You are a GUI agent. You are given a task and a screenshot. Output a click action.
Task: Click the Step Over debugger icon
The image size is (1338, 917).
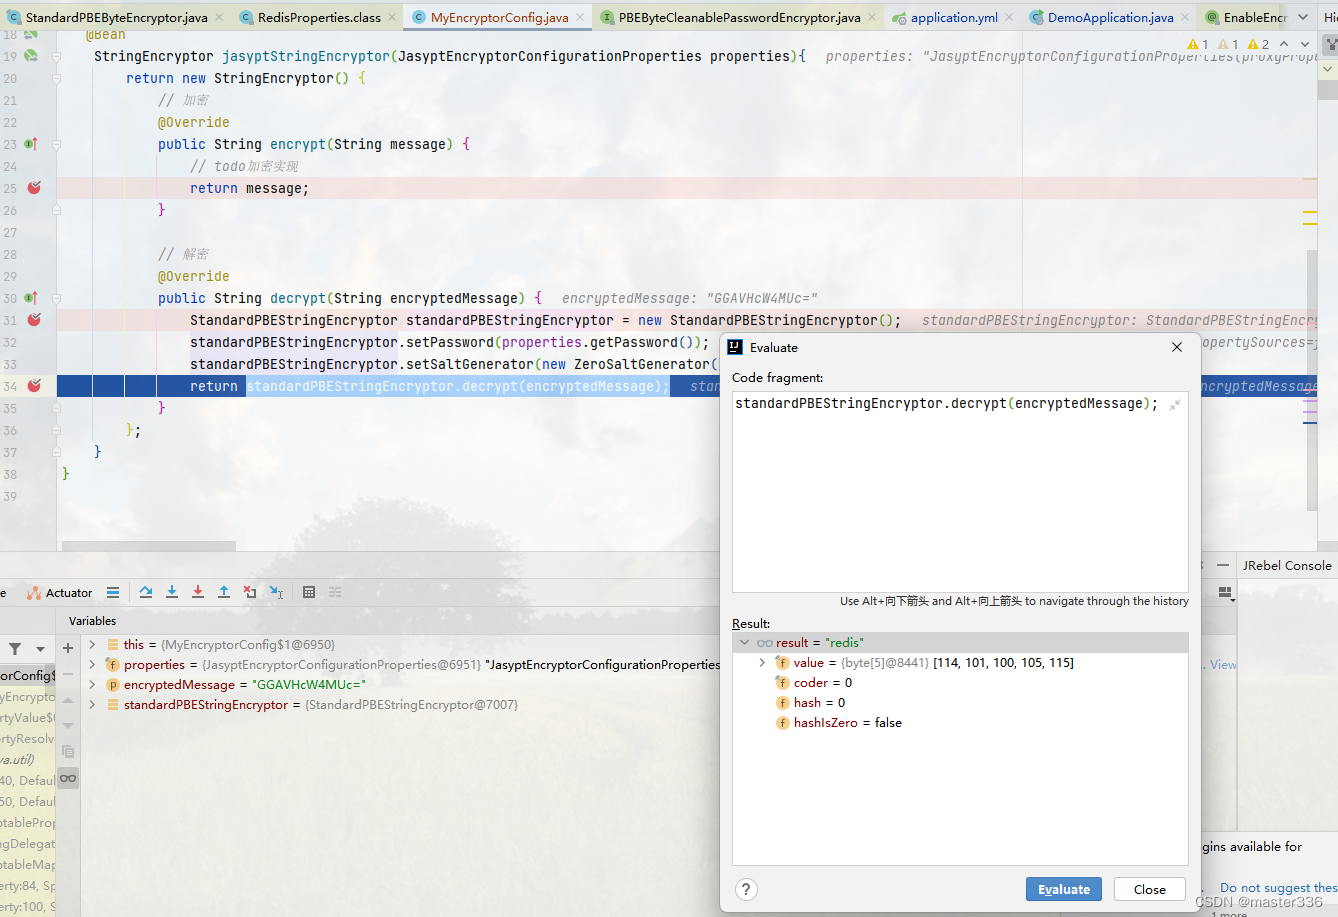[x=145, y=592]
